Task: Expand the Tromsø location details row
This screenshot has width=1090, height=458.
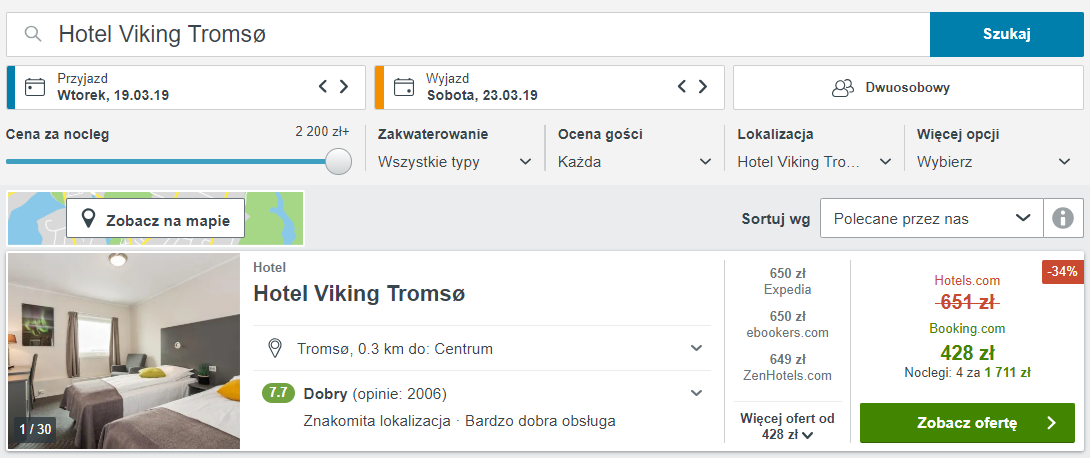Action: point(482,348)
